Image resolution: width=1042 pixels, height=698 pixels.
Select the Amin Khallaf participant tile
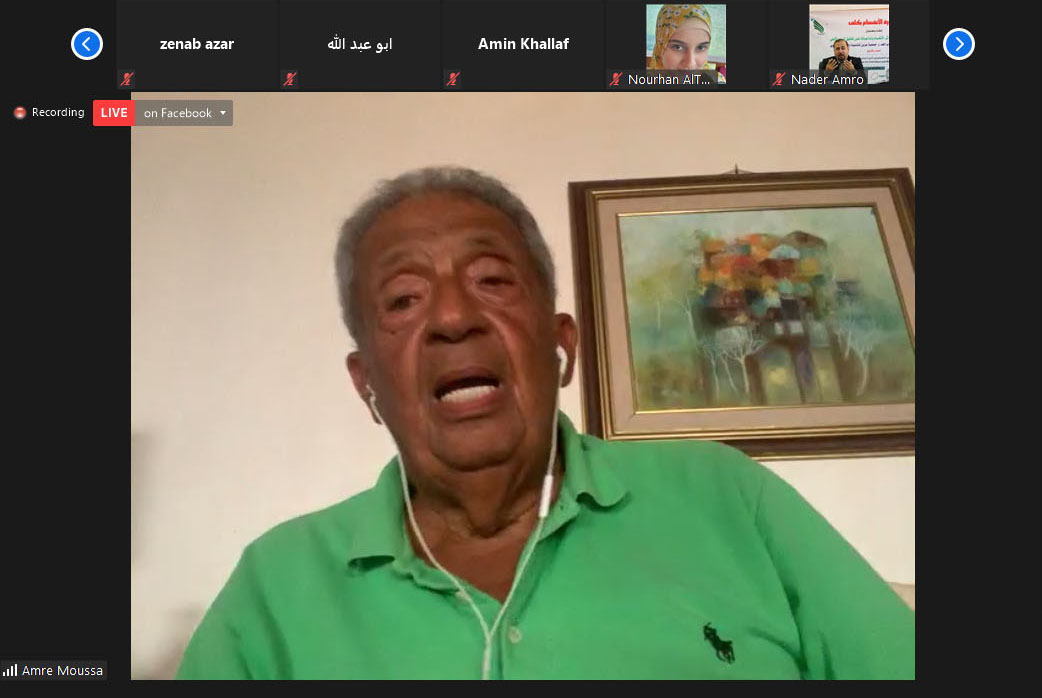coord(523,44)
